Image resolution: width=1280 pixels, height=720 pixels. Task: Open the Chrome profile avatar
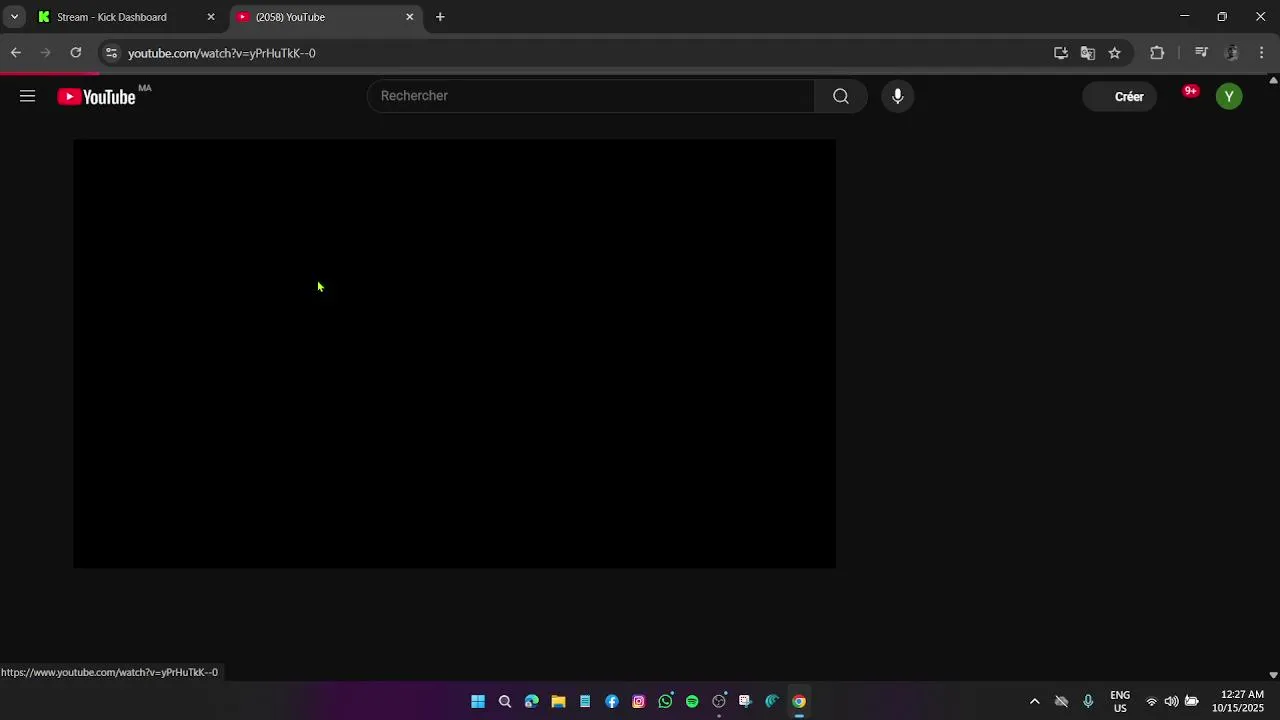pyautogui.click(x=1232, y=53)
